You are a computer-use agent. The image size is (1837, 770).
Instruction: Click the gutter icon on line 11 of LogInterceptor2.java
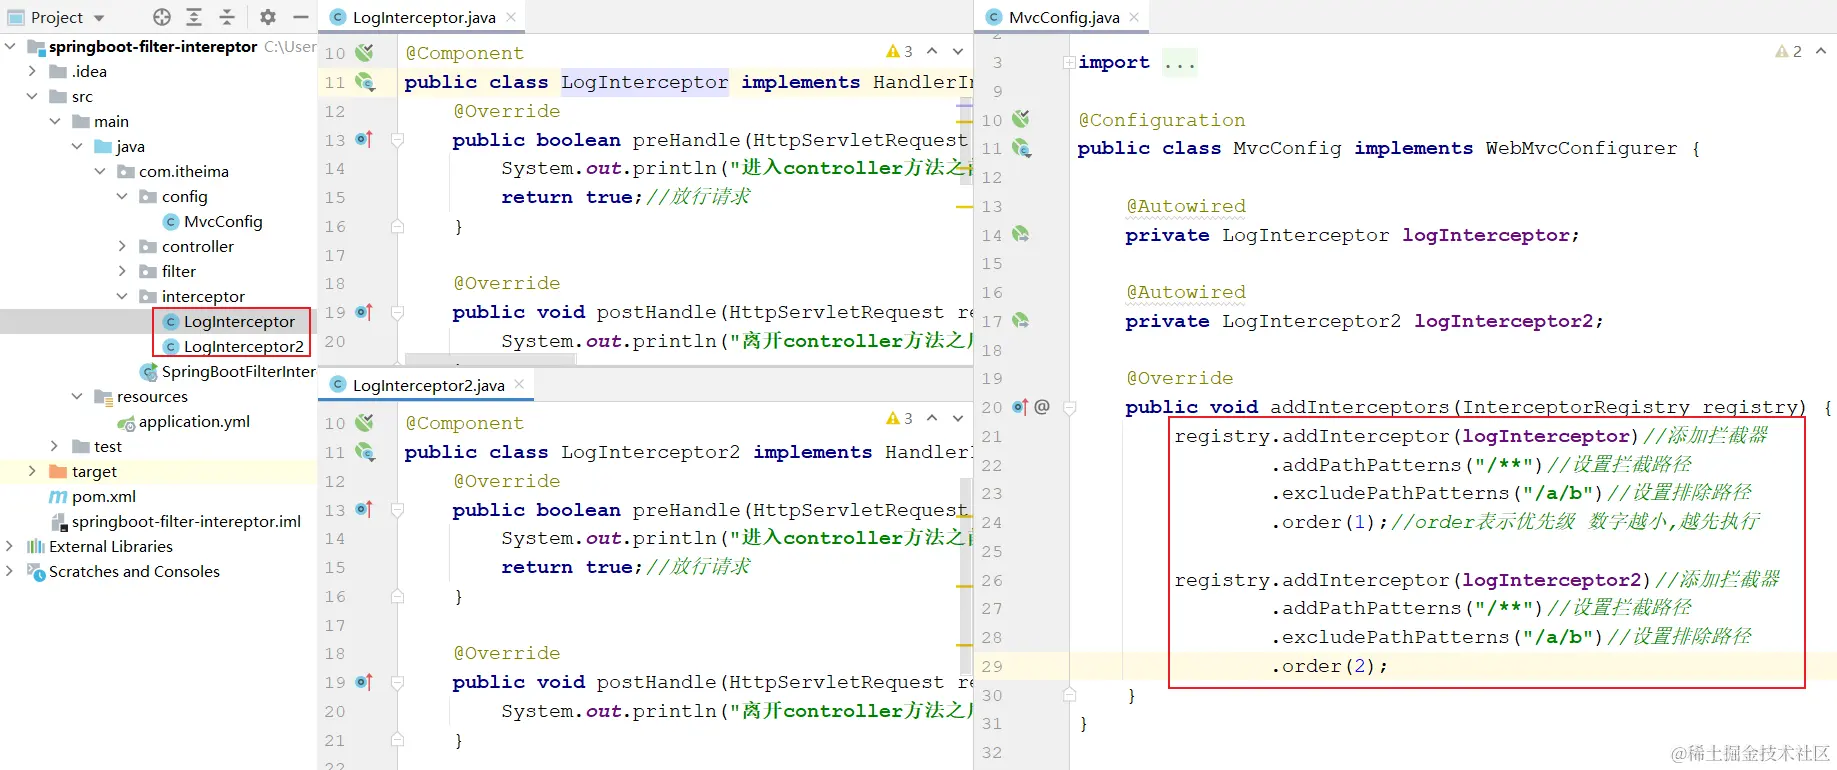[365, 452]
